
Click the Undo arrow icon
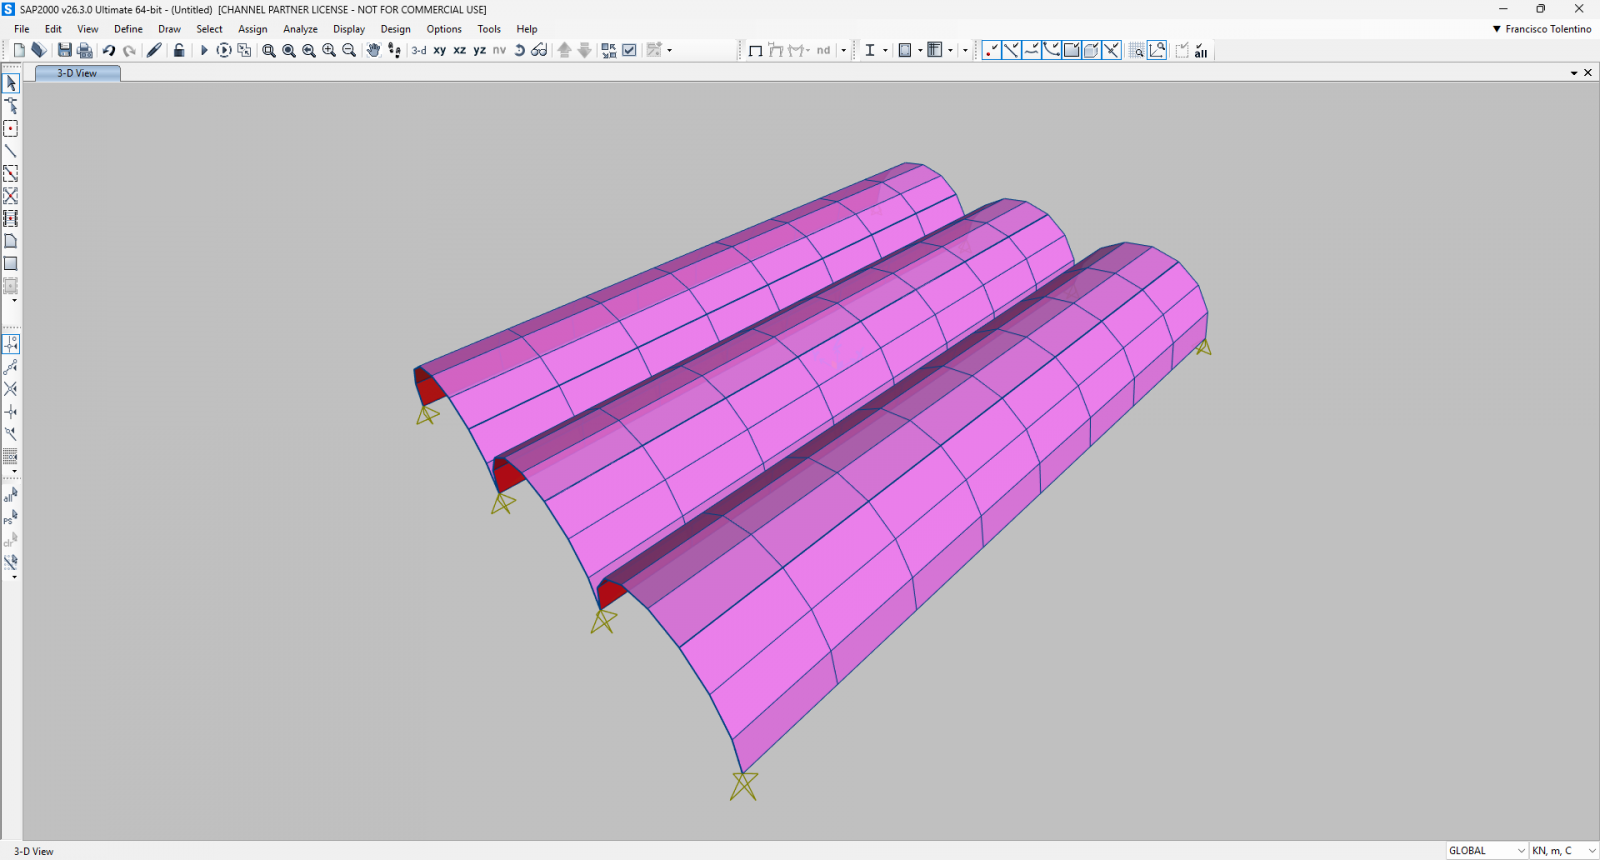tap(109, 50)
